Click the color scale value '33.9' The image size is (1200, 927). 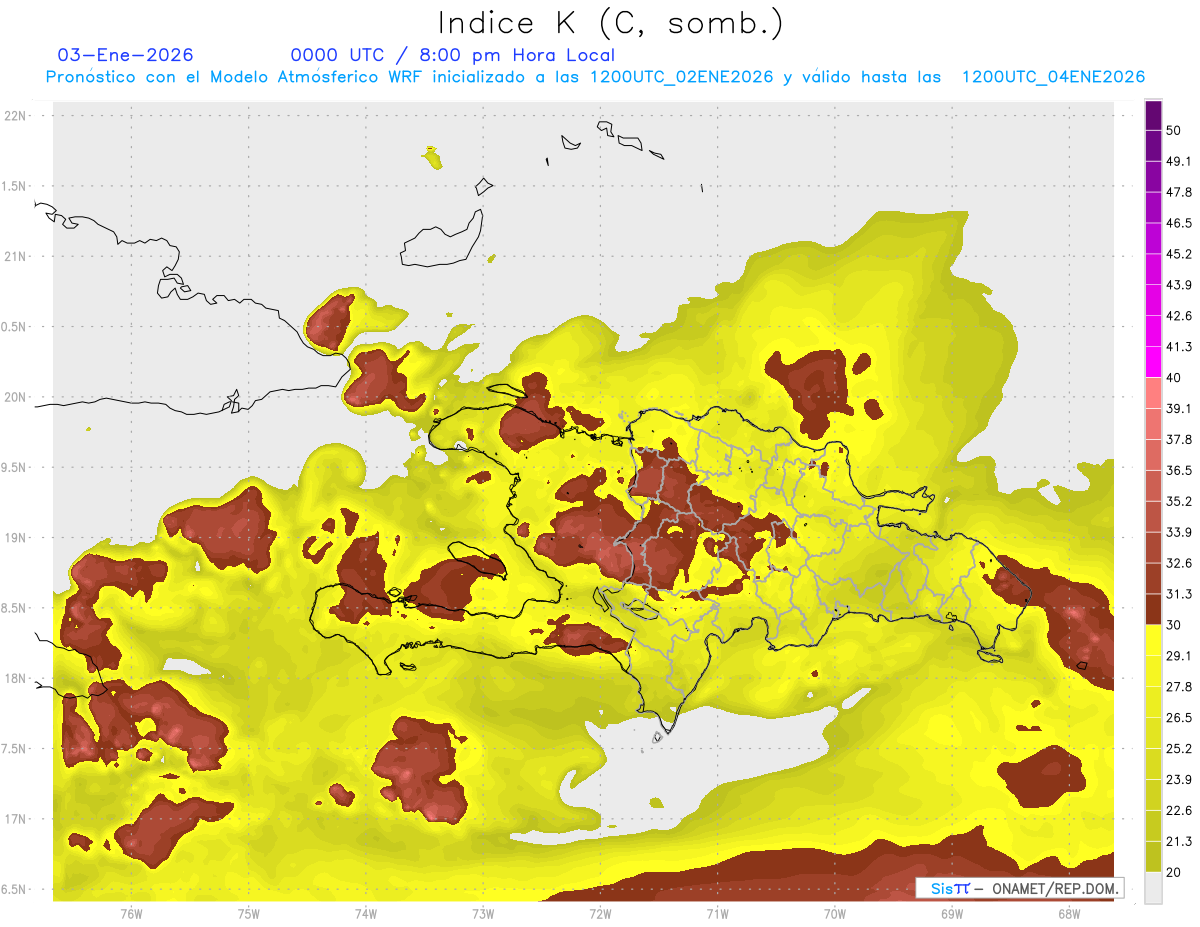(x=1179, y=532)
